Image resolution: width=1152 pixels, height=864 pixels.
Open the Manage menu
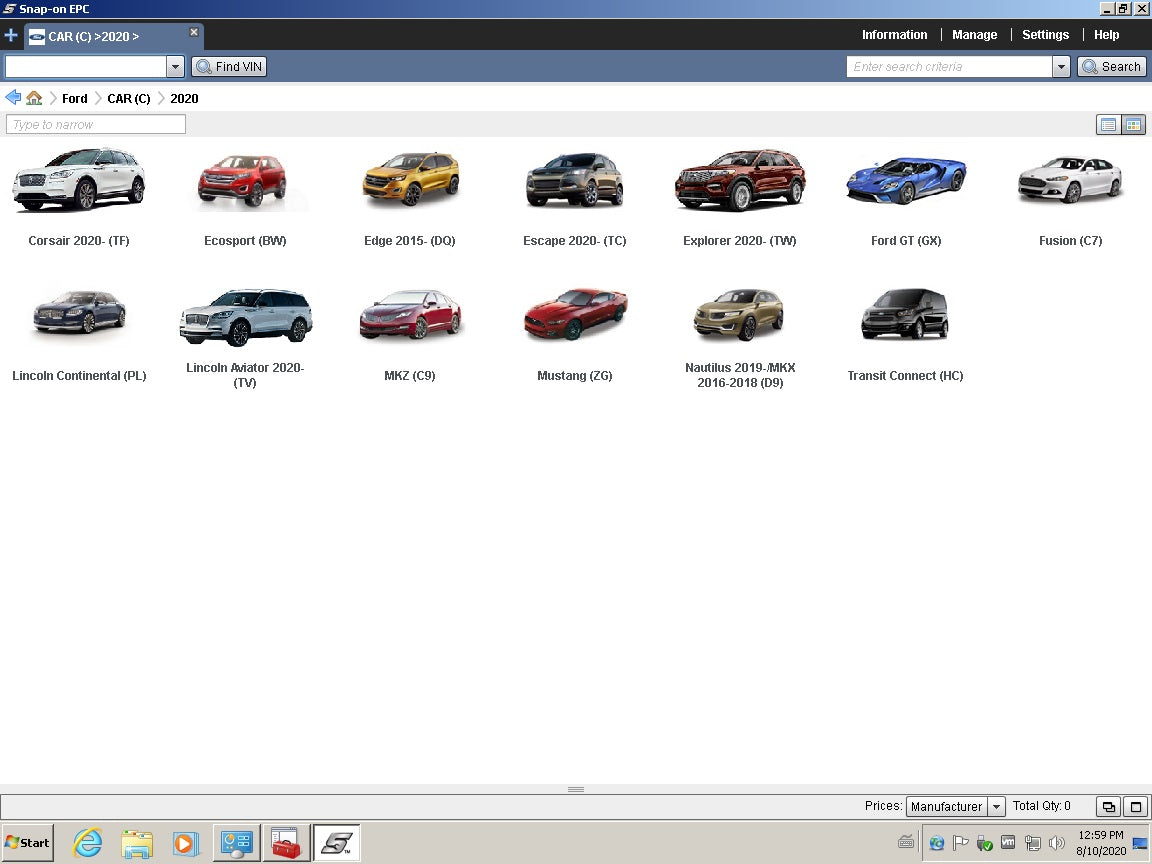pyautogui.click(x=974, y=35)
